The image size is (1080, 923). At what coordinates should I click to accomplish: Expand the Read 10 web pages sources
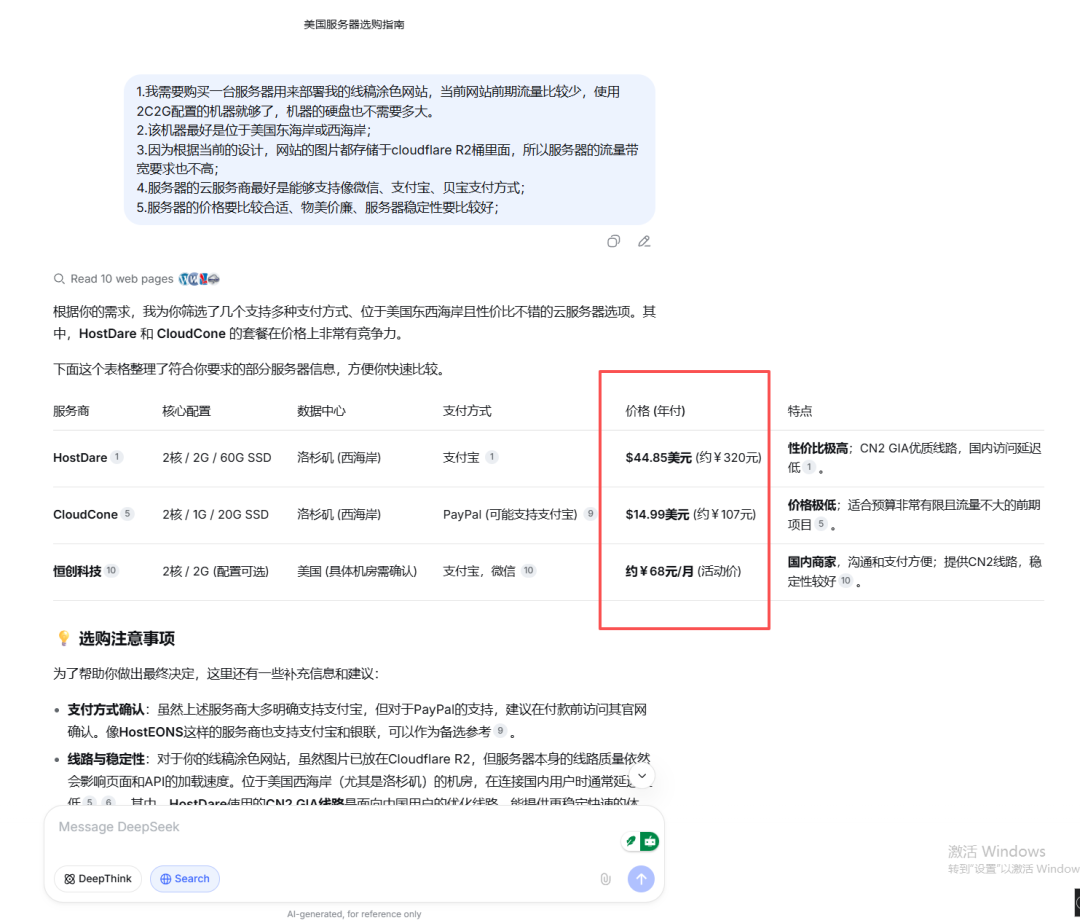pyautogui.click(x=122, y=279)
